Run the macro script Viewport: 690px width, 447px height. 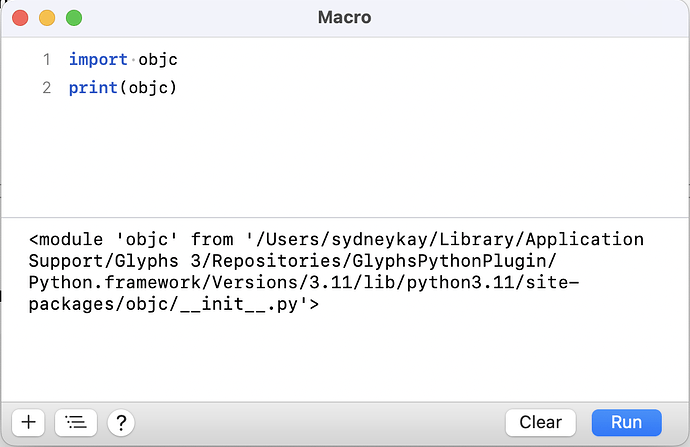(x=626, y=422)
